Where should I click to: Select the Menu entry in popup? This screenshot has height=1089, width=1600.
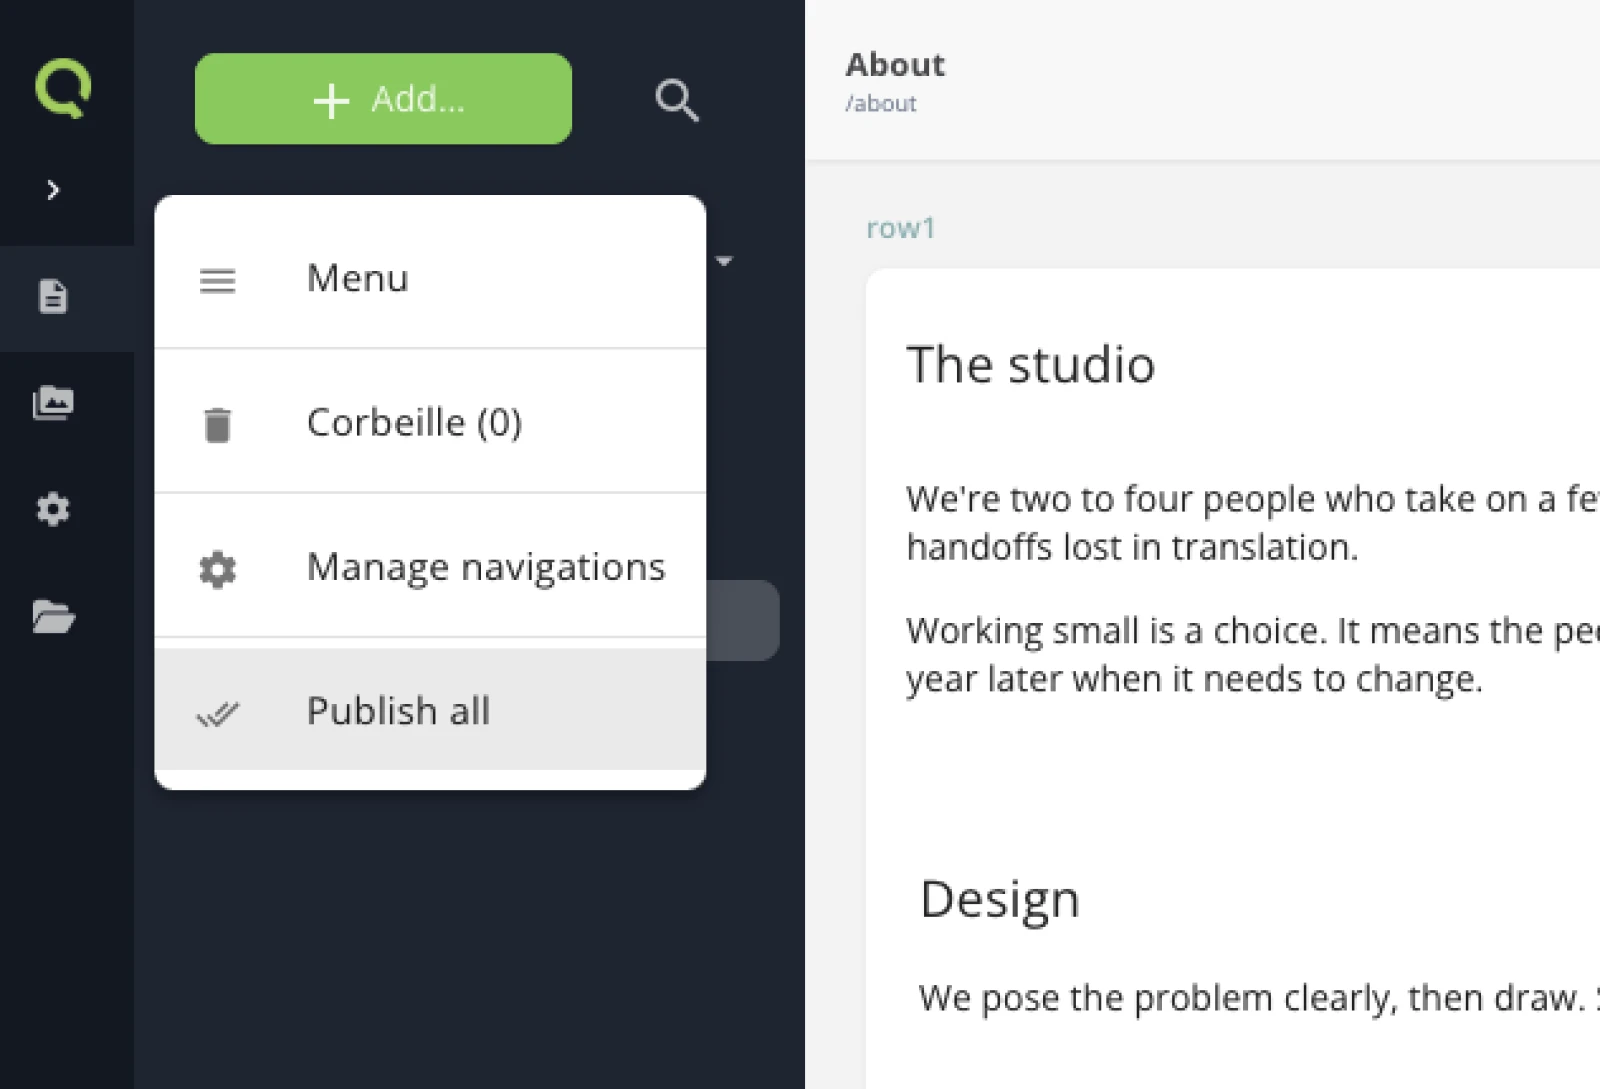pos(430,278)
